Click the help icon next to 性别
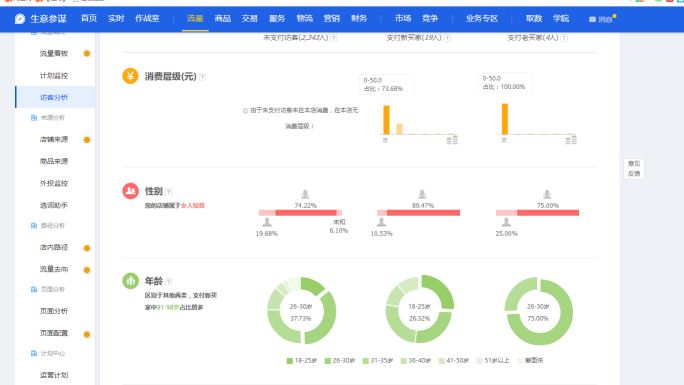 pyautogui.click(x=168, y=191)
